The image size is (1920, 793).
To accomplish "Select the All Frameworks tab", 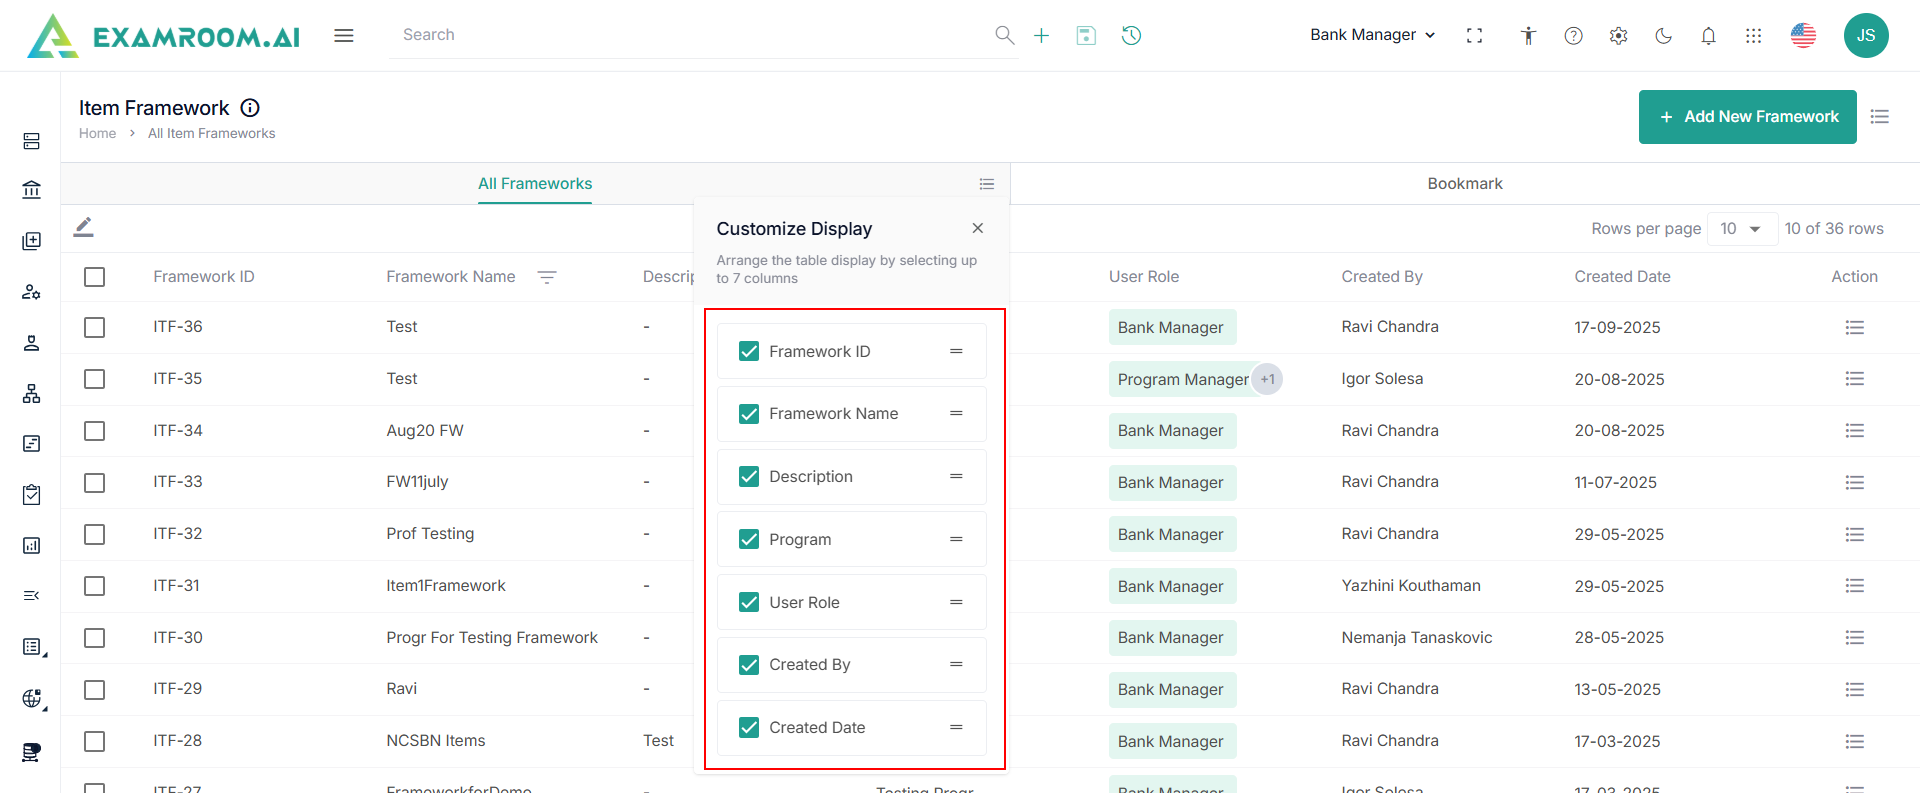I will click(535, 184).
